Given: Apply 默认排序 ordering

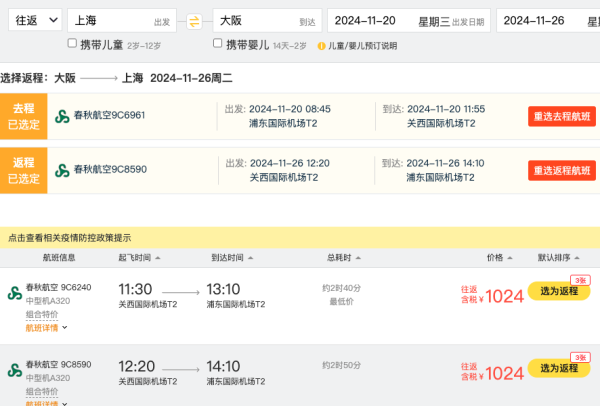Looking at the screenshot, I should click(x=558, y=258).
